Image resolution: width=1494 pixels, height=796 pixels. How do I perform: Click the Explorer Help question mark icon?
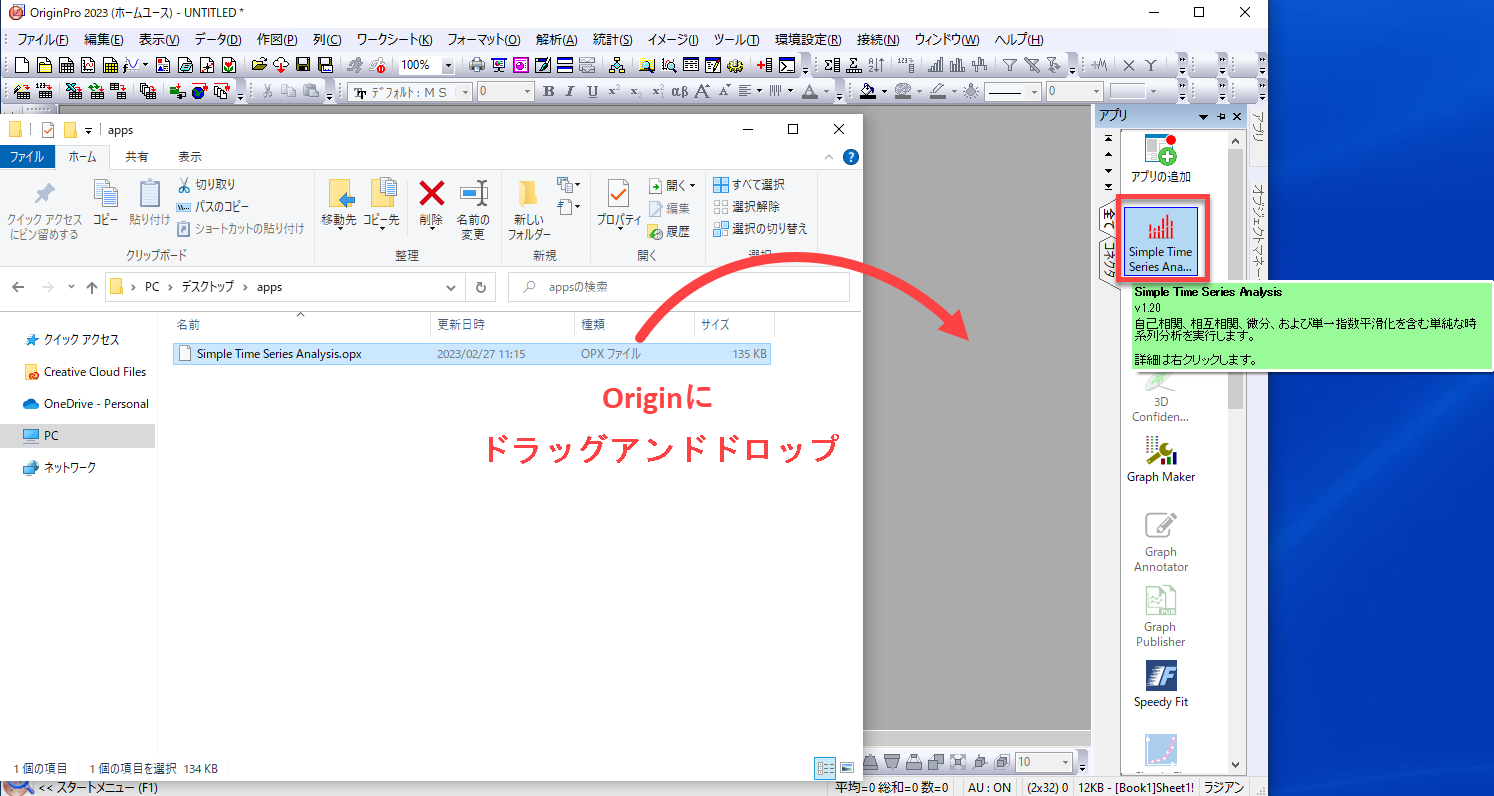click(851, 157)
